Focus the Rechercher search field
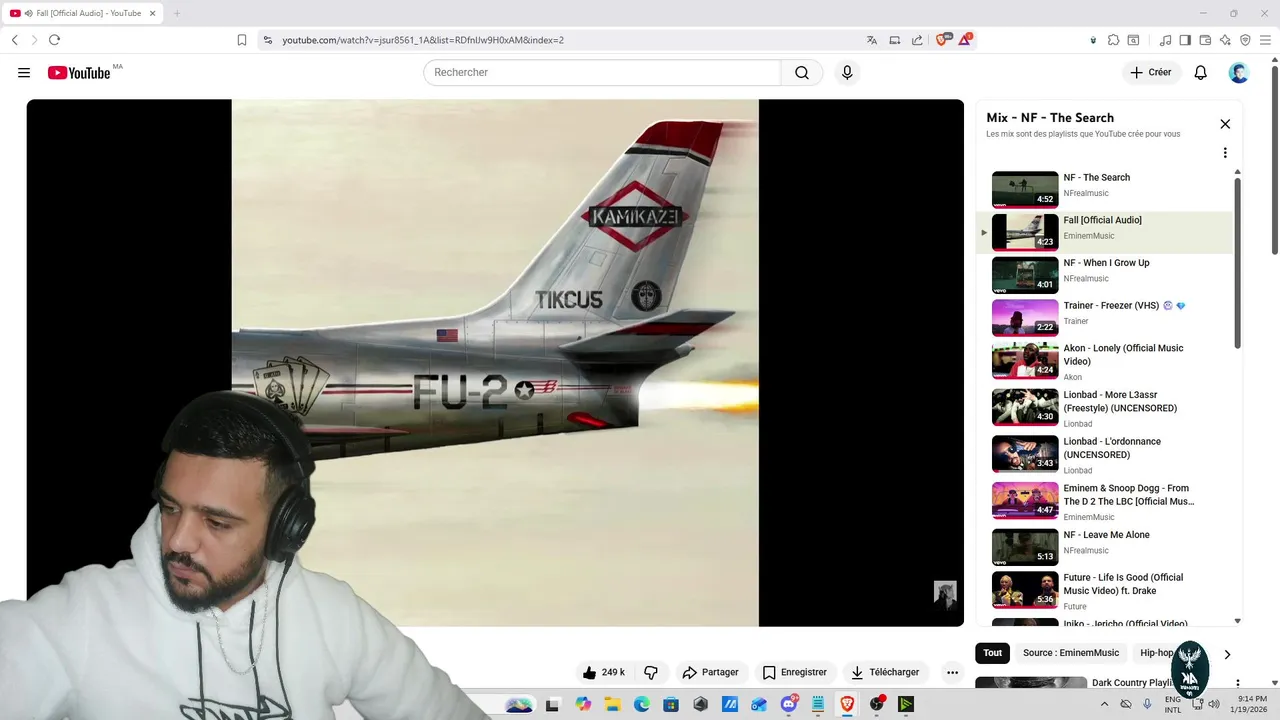Viewport: 1280px width, 720px height. click(602, 73)
